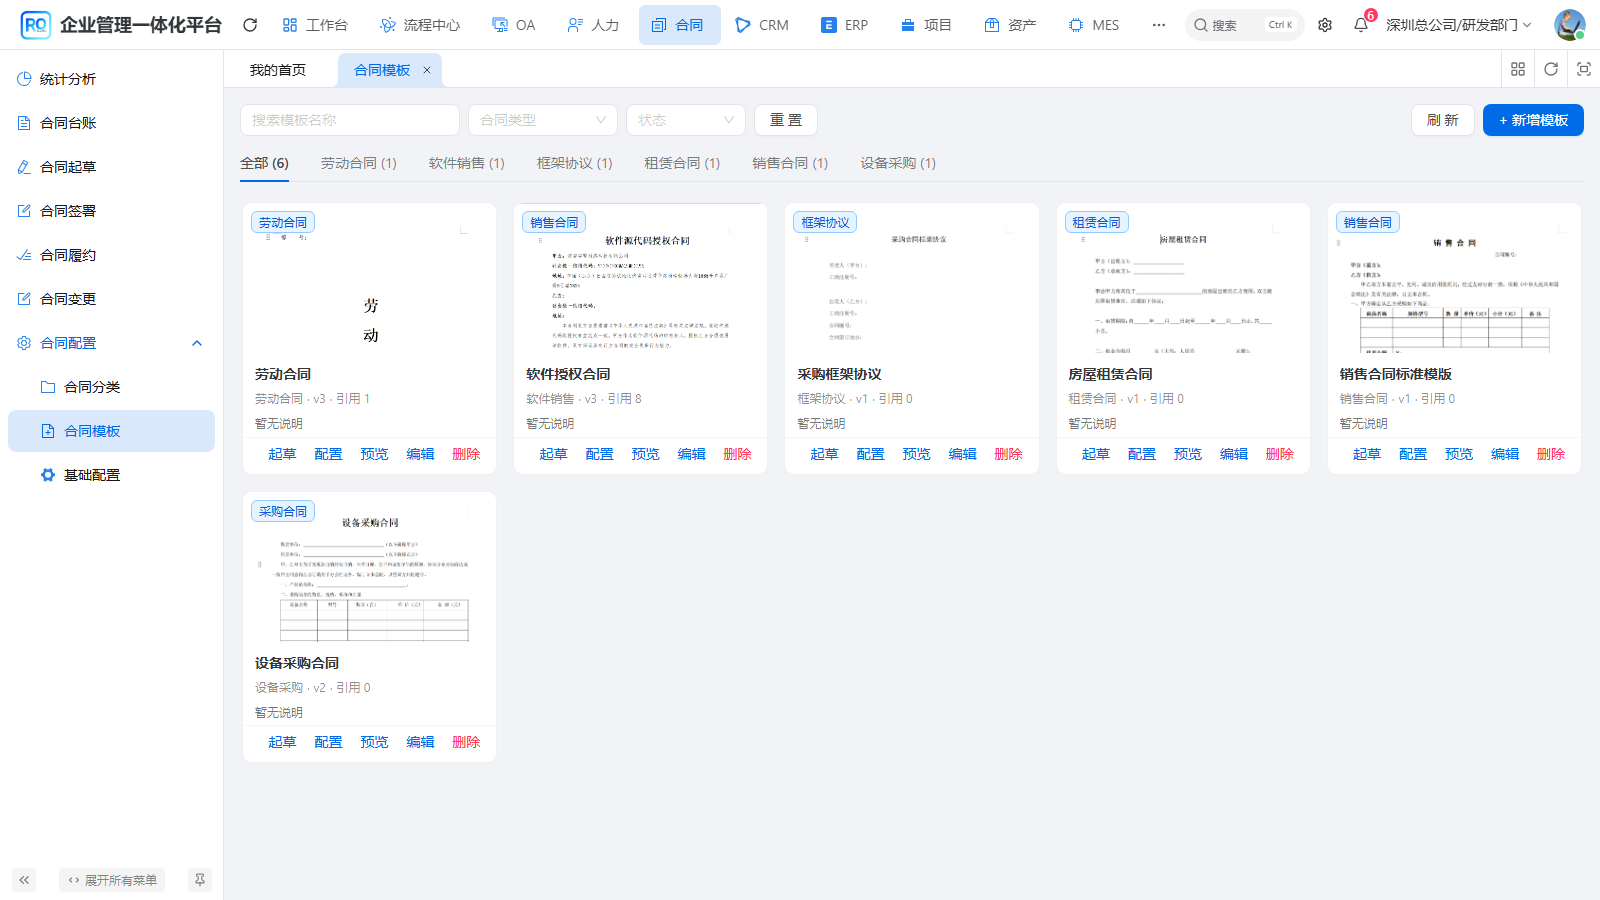Open 合同变更 sidebar item
The width and height of the screenshot is (1600, 900).
tap(111, 299)
